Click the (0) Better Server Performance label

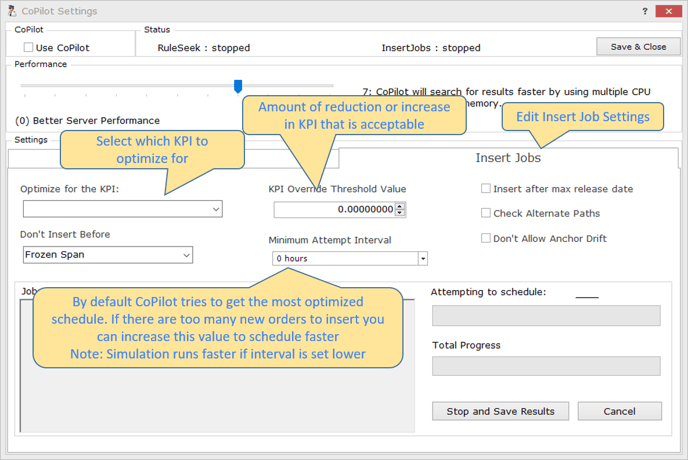click(87, 120)
